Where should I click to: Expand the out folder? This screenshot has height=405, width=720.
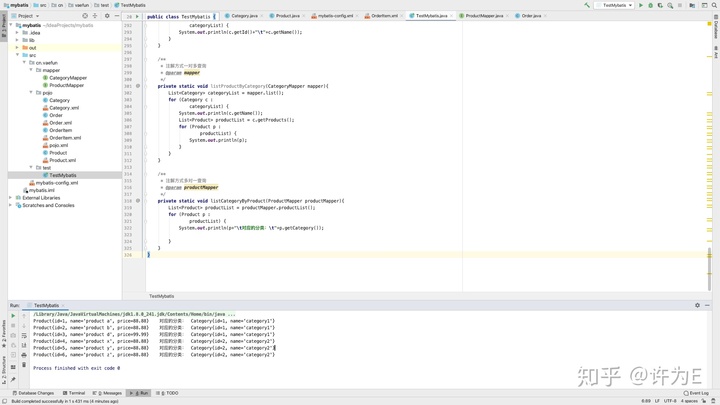pos(17,47)
